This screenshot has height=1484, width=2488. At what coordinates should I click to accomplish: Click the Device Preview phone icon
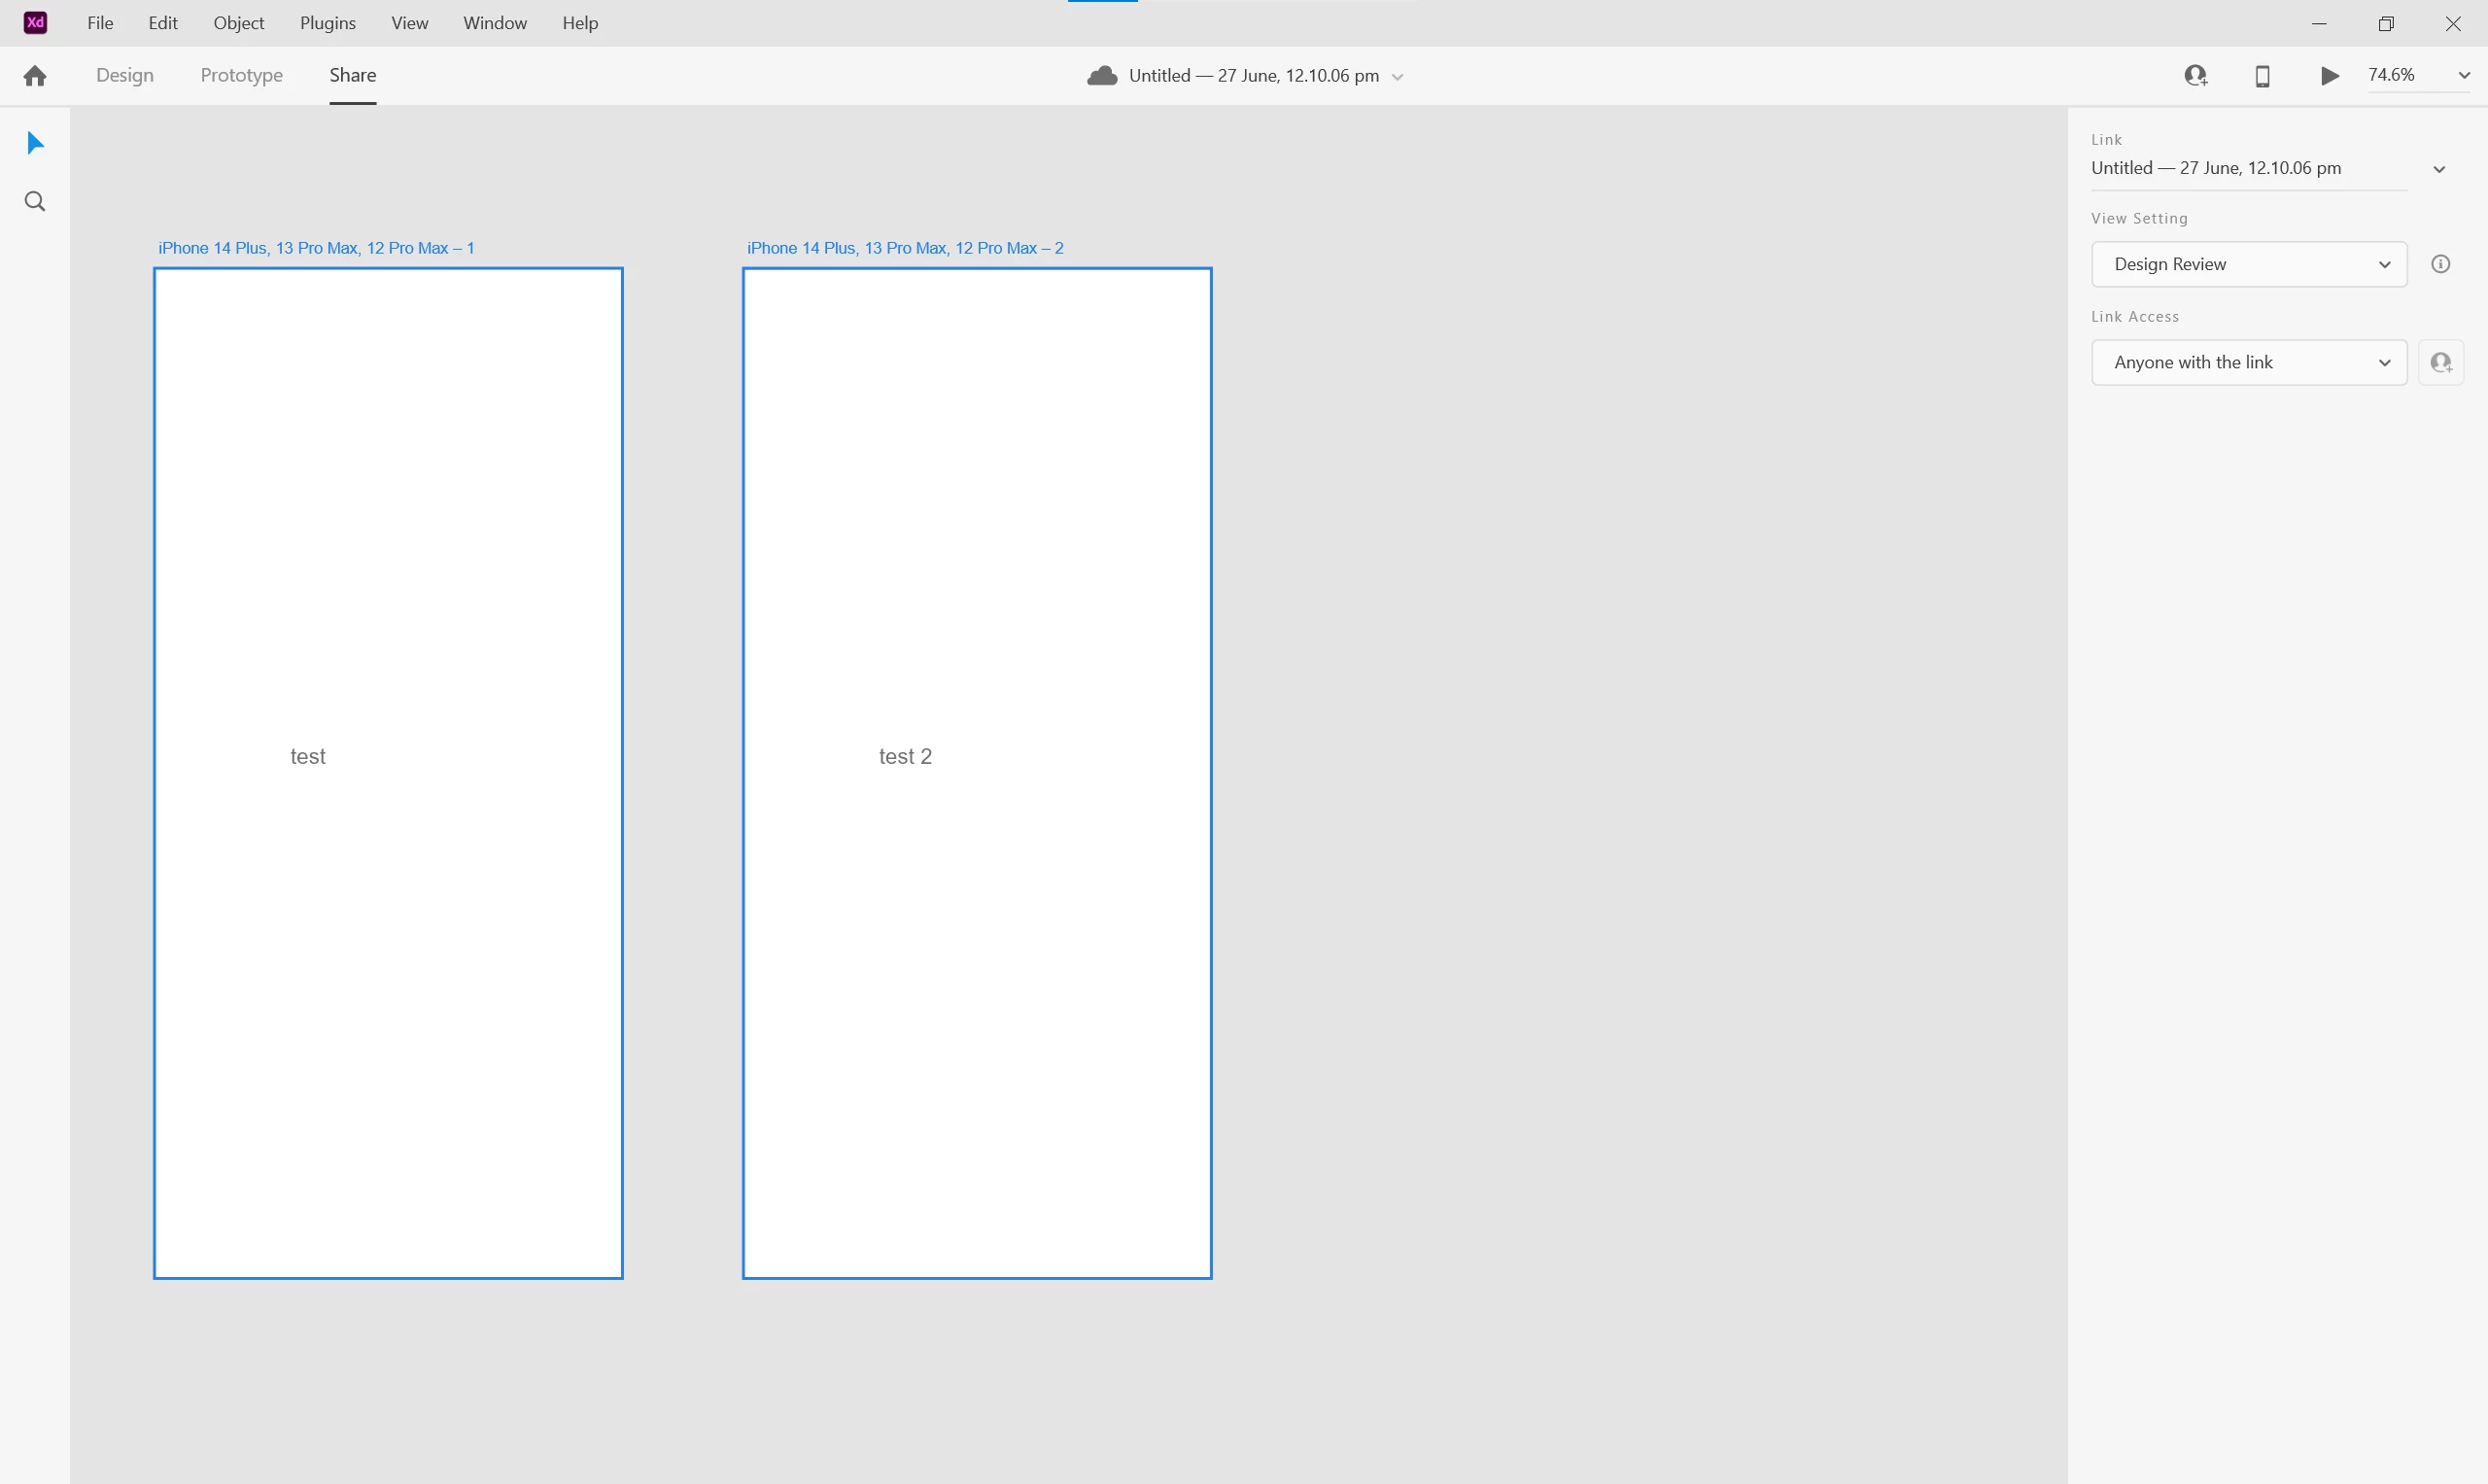tap(2262, 76)
